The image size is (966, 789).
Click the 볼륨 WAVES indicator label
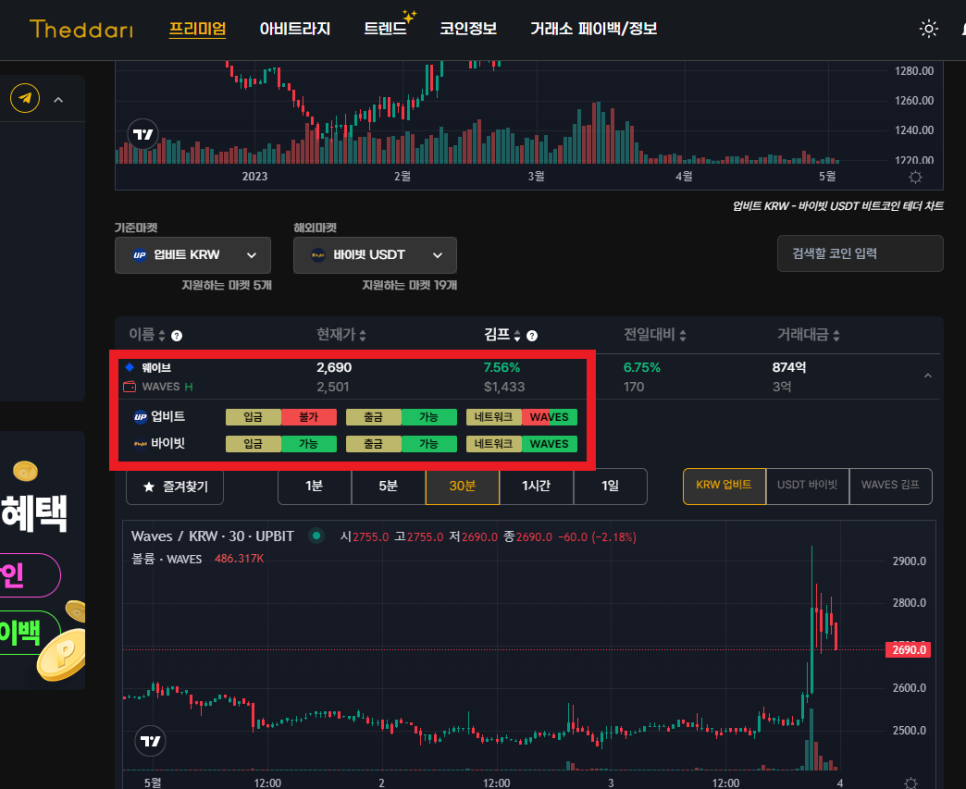pyautogui.click(x=167, y=559)
